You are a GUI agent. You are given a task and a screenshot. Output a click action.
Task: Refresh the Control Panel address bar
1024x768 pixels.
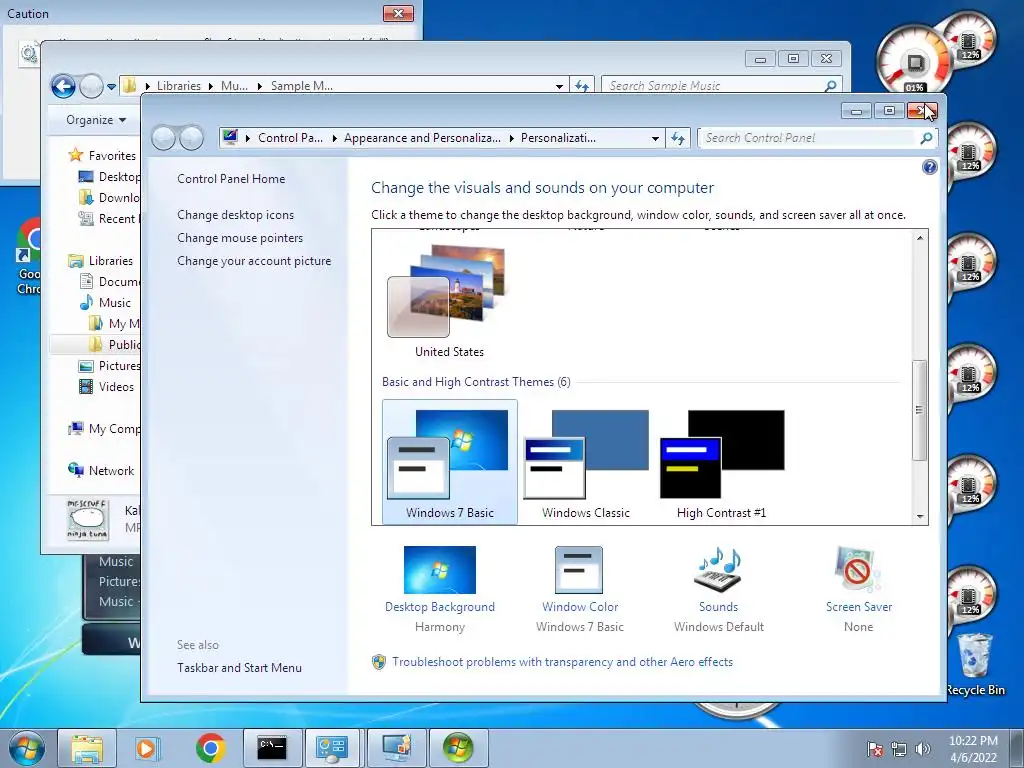click(x=678, y=138)
